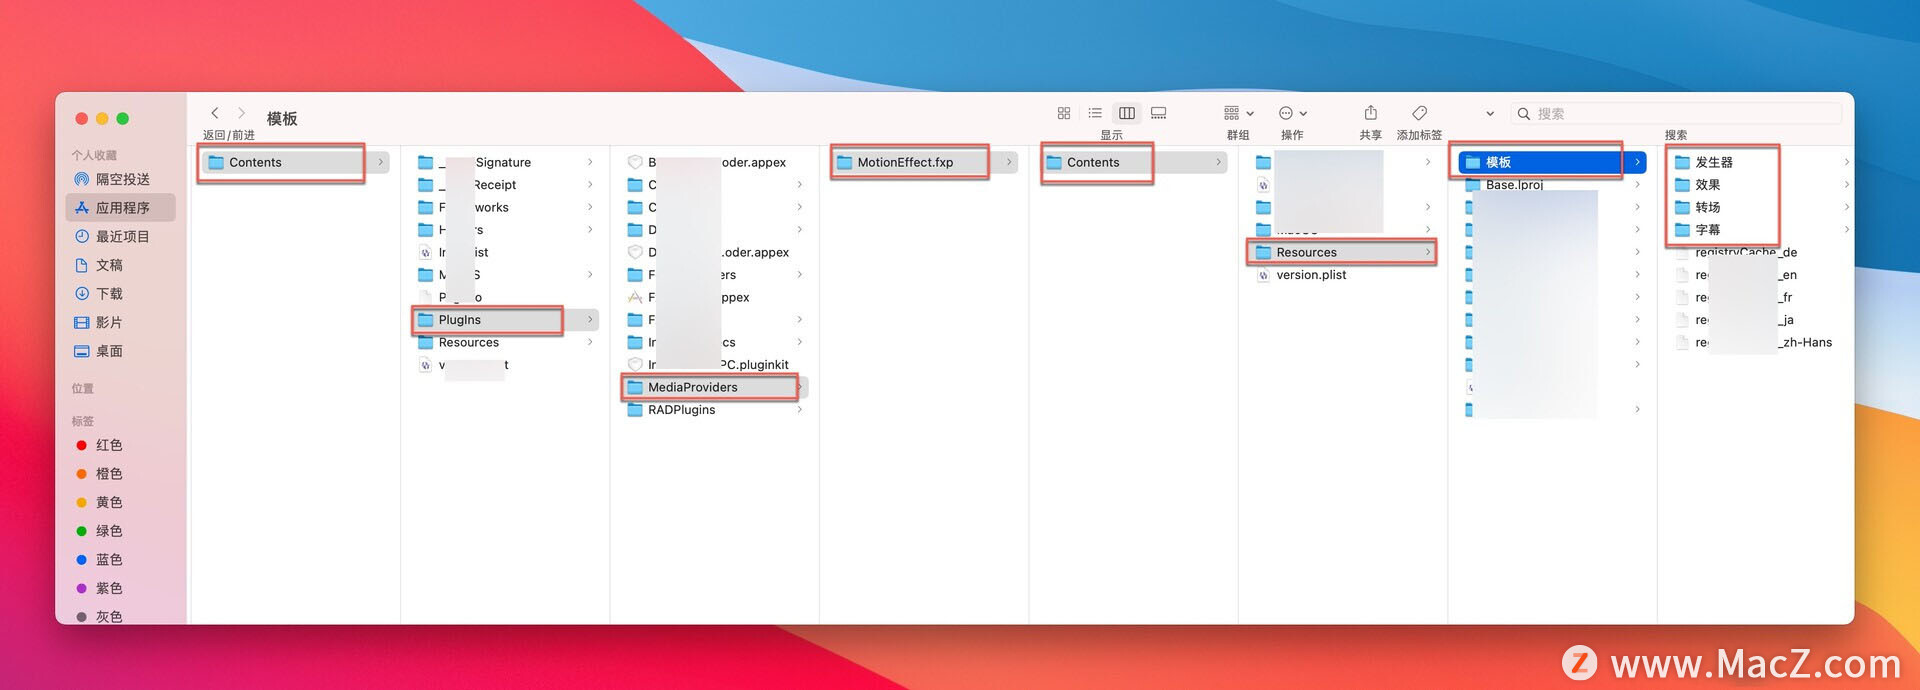Open Movies (影片) in sidebar
1920x690 pixels.
[122, 323]
